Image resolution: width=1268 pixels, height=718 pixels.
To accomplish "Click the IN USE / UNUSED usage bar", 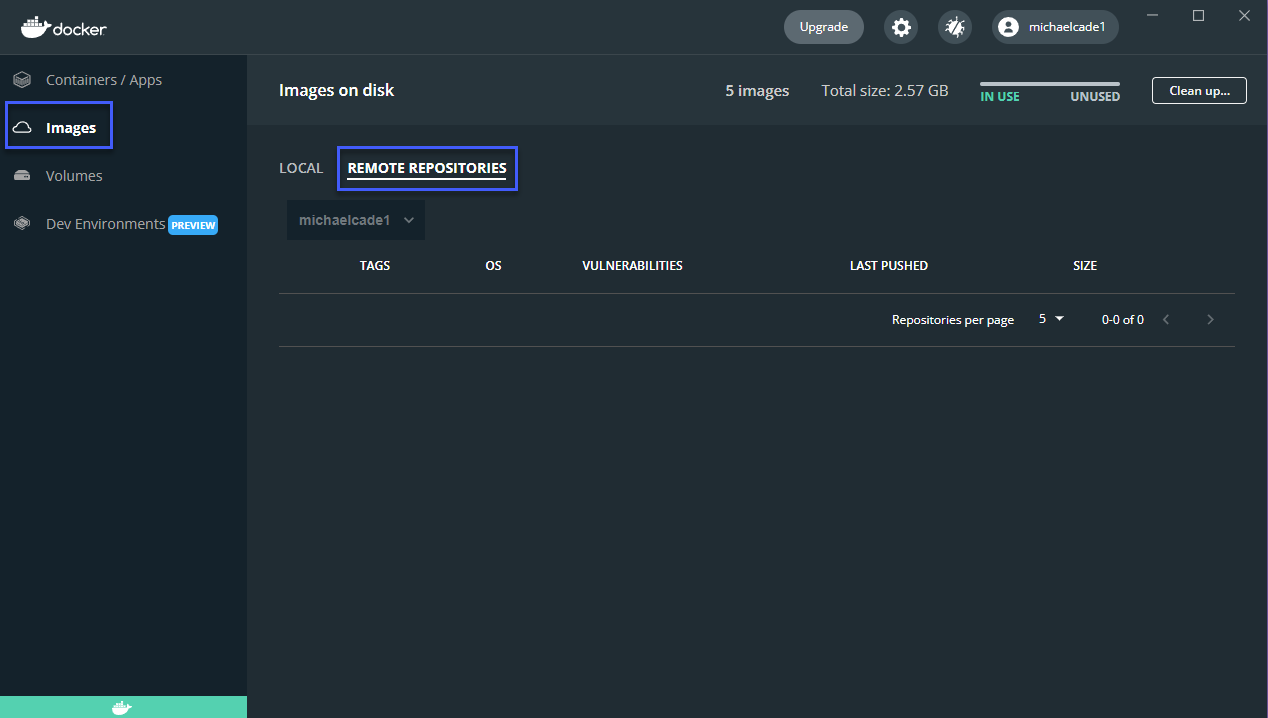I will click(1049, 87).
